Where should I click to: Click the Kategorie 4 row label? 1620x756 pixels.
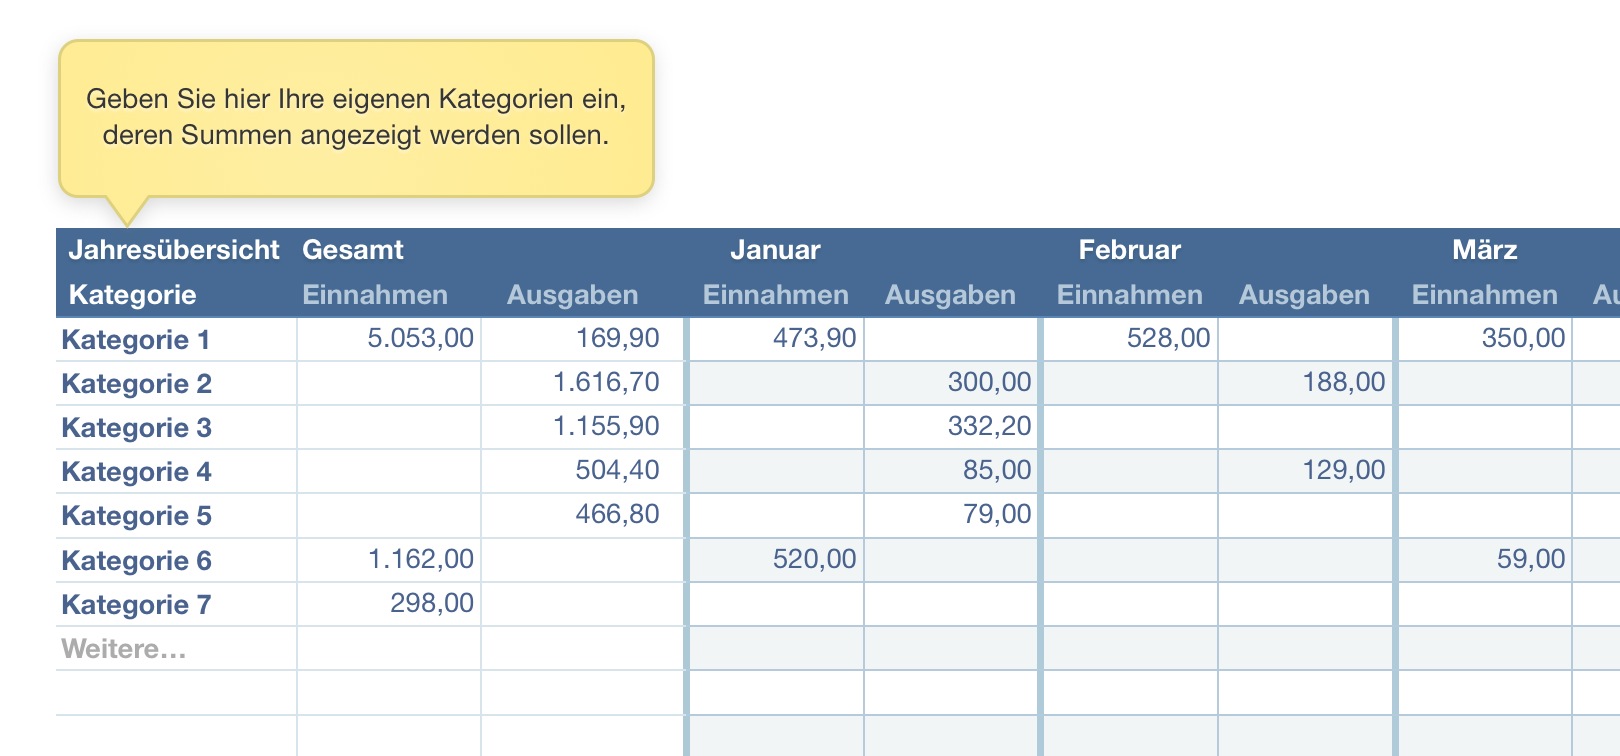136,472
